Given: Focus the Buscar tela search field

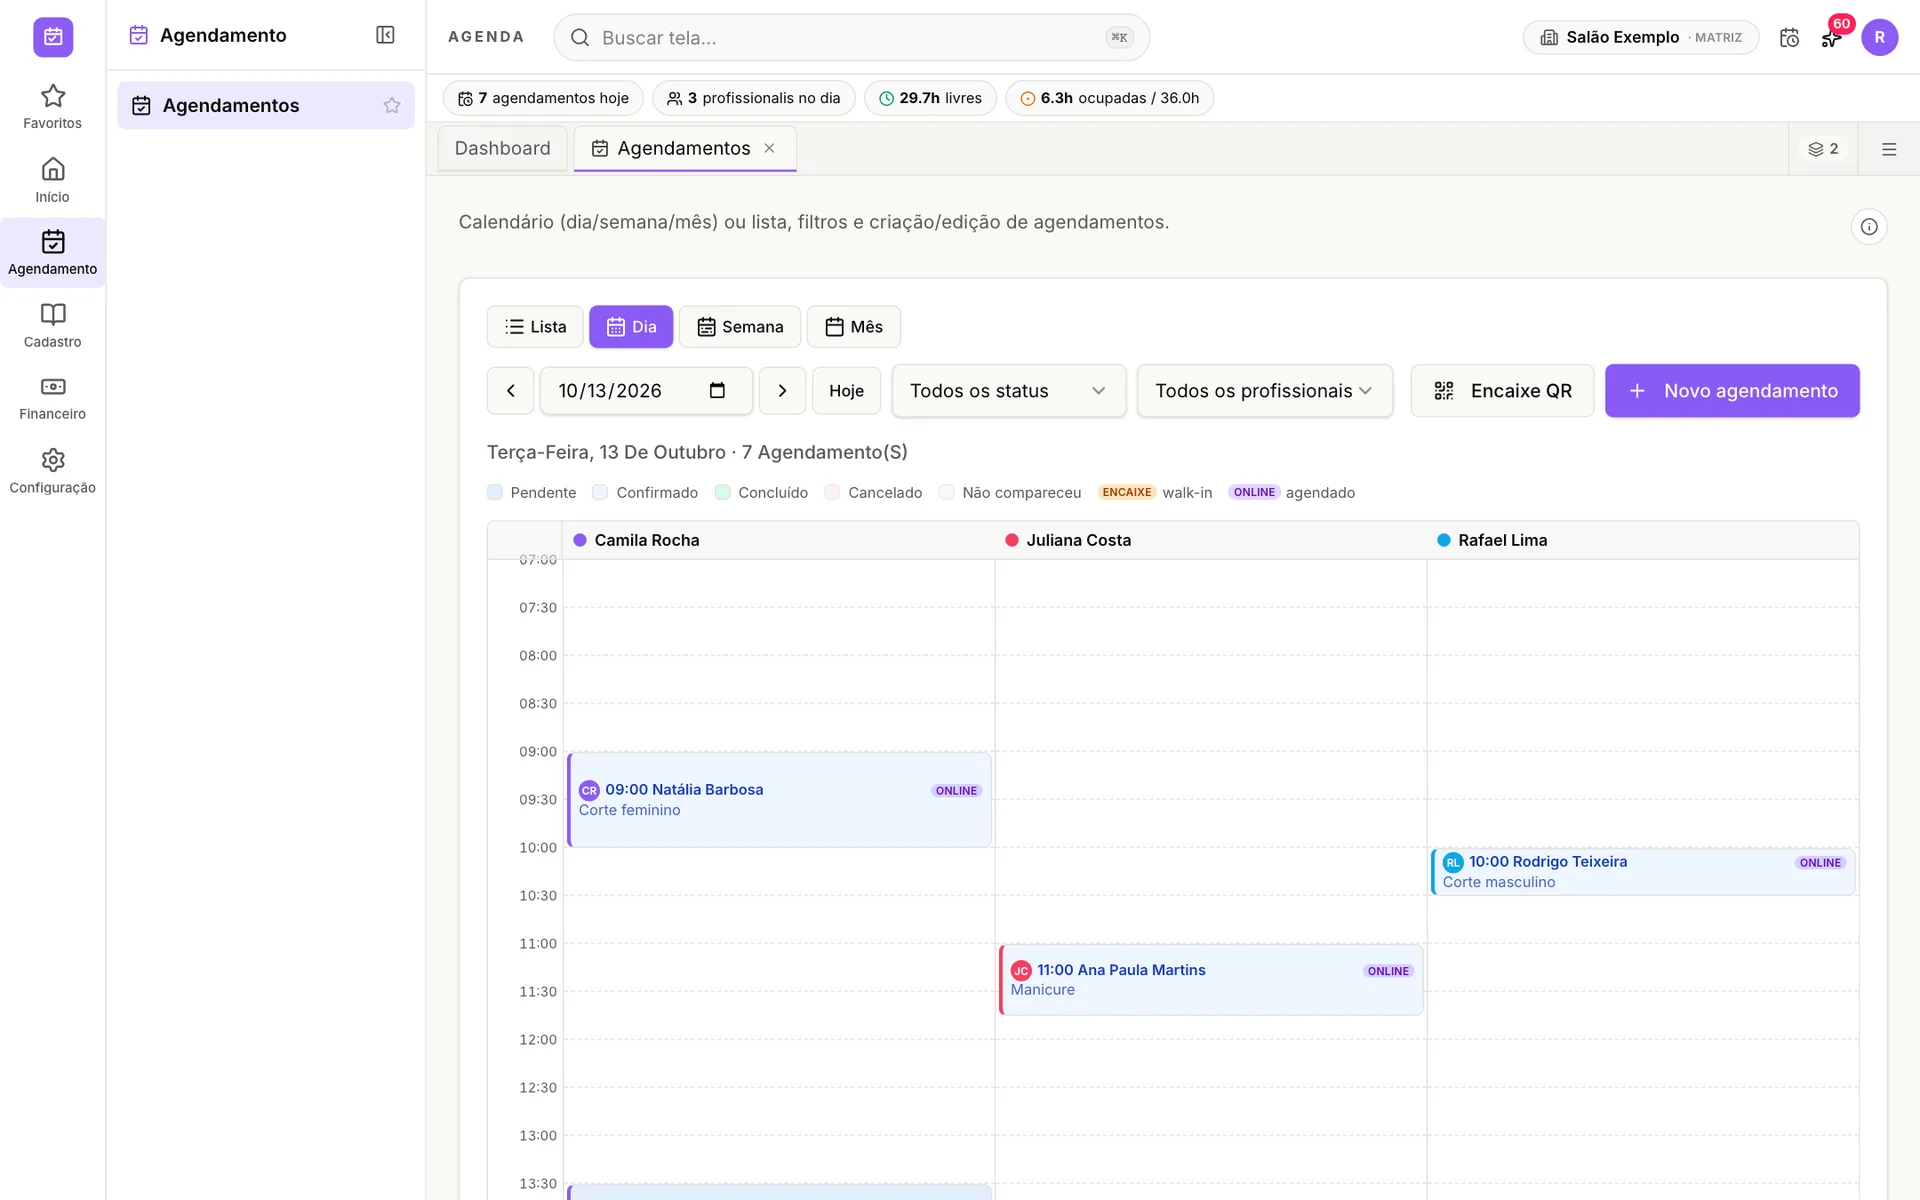Looking at the screenshot, I should pos(851,38).
